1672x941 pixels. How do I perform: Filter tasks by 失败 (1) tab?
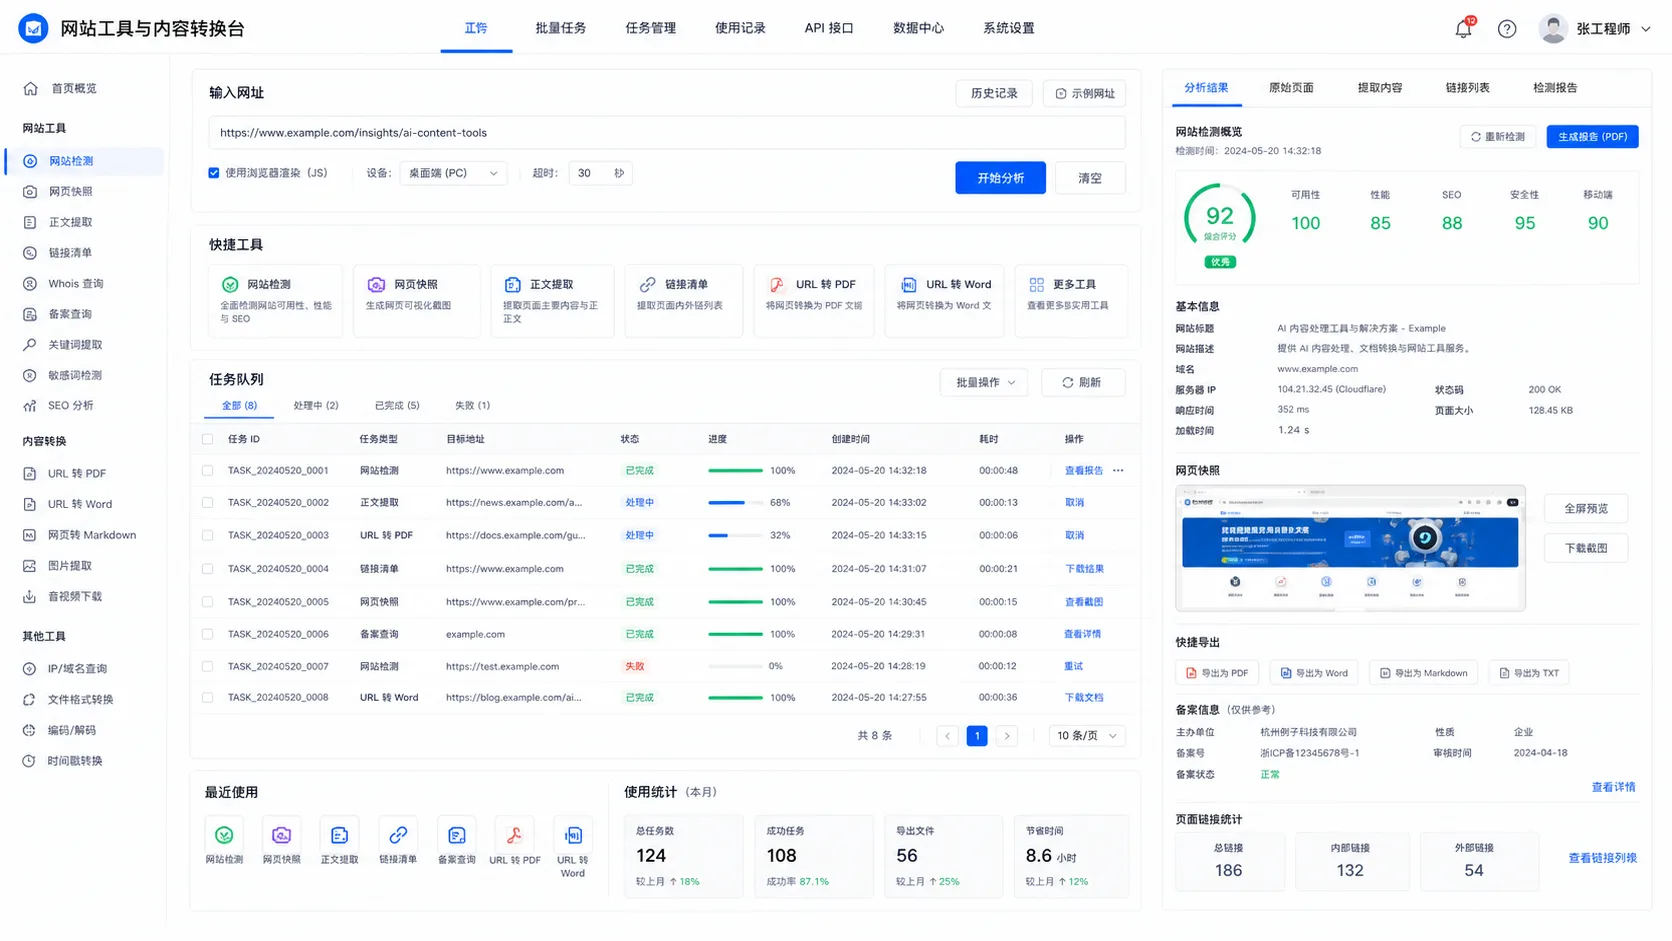[472, 406]
